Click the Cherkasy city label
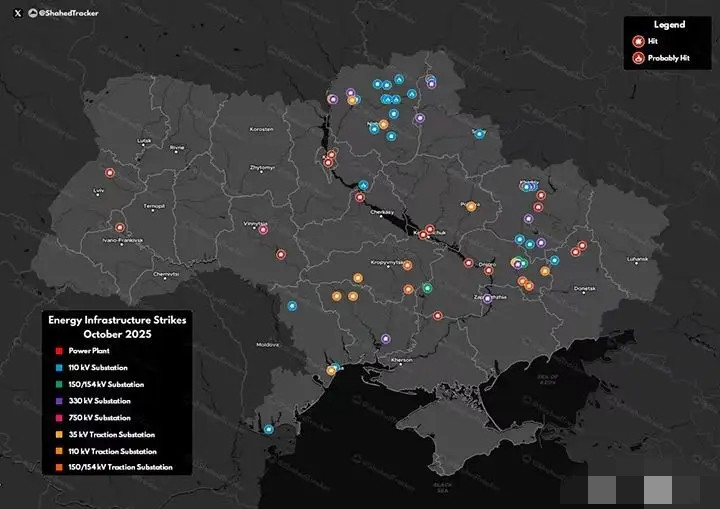 tap(382, 212)
